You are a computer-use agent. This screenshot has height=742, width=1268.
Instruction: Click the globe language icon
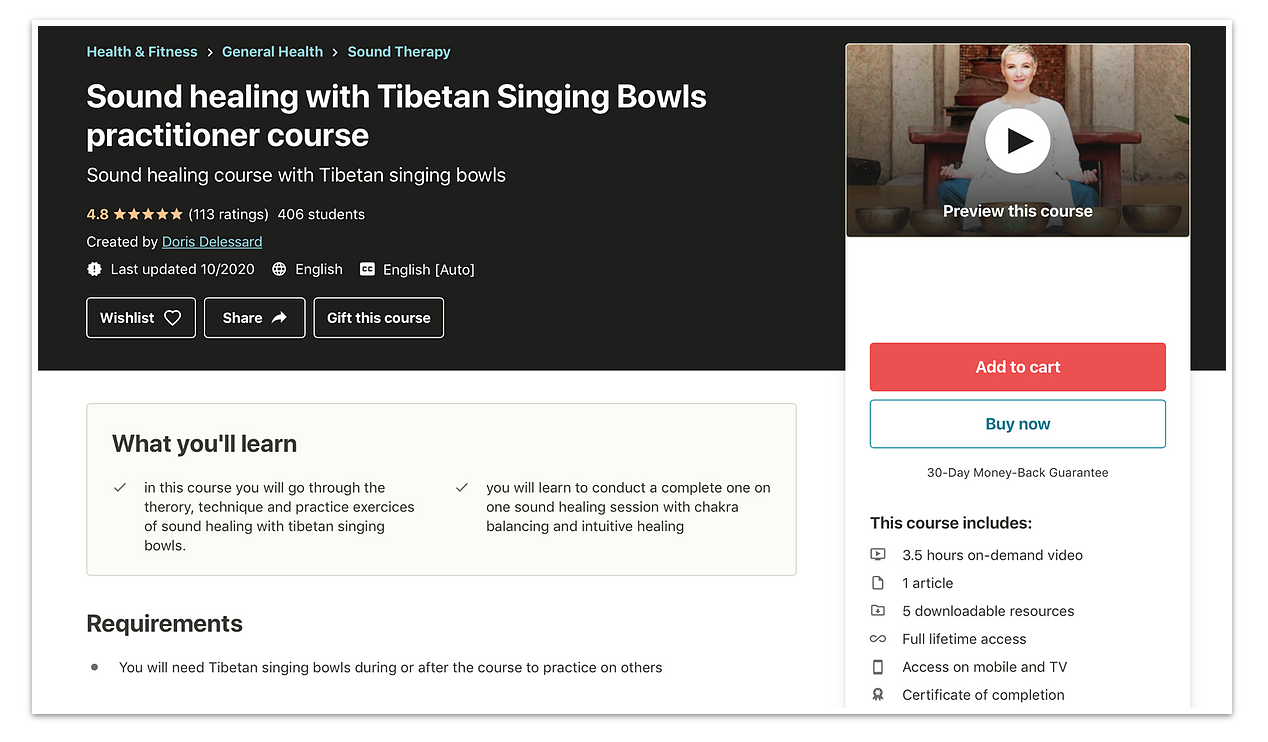tap(279, 269)
